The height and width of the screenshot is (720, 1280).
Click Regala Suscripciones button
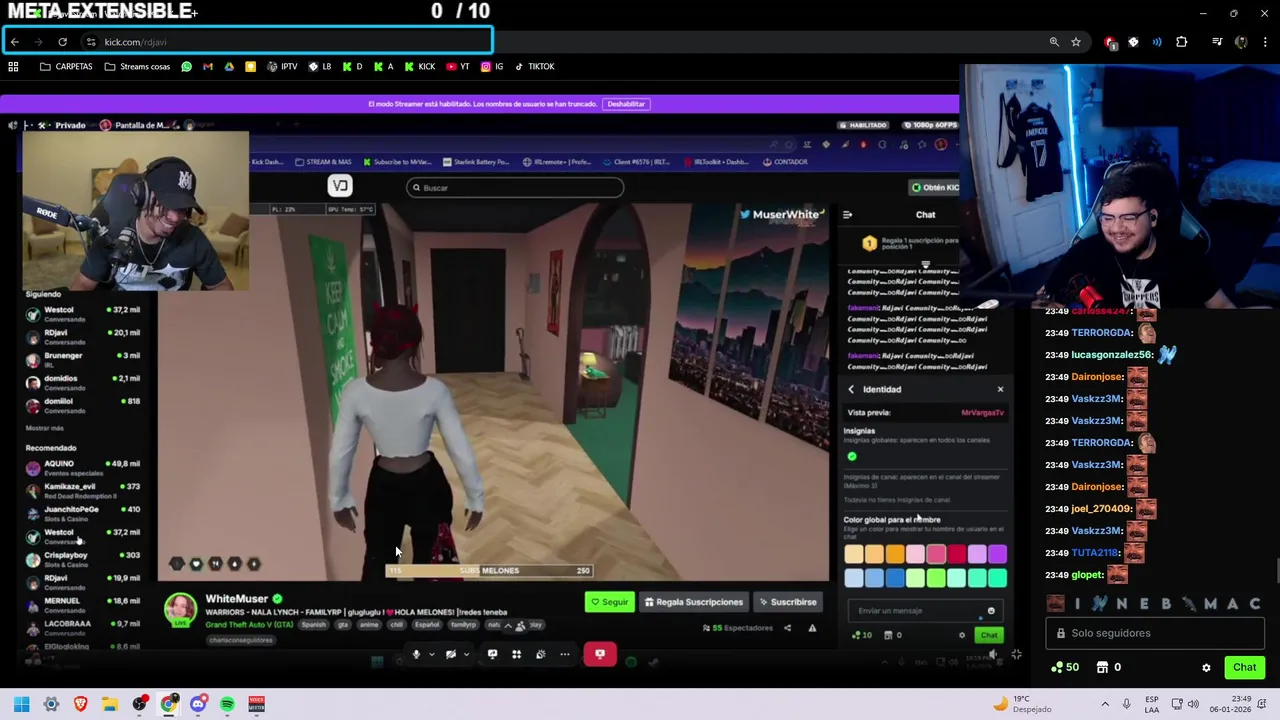tap(694, 602)
